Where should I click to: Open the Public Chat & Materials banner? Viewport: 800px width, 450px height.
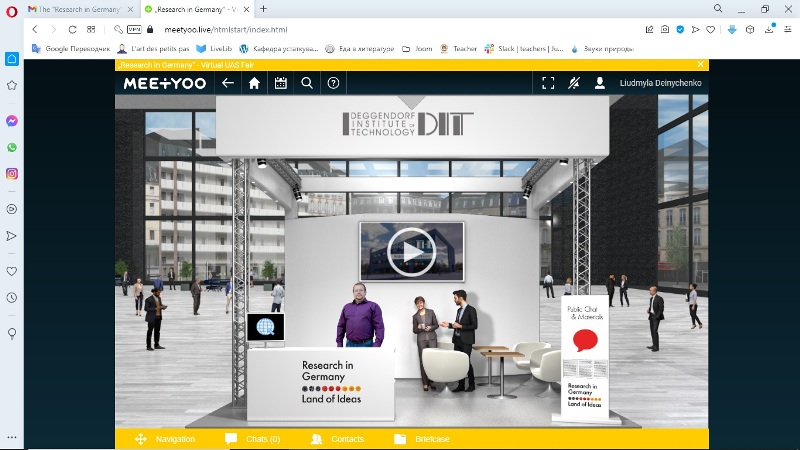pyautogui.click(x=585, y=357)
